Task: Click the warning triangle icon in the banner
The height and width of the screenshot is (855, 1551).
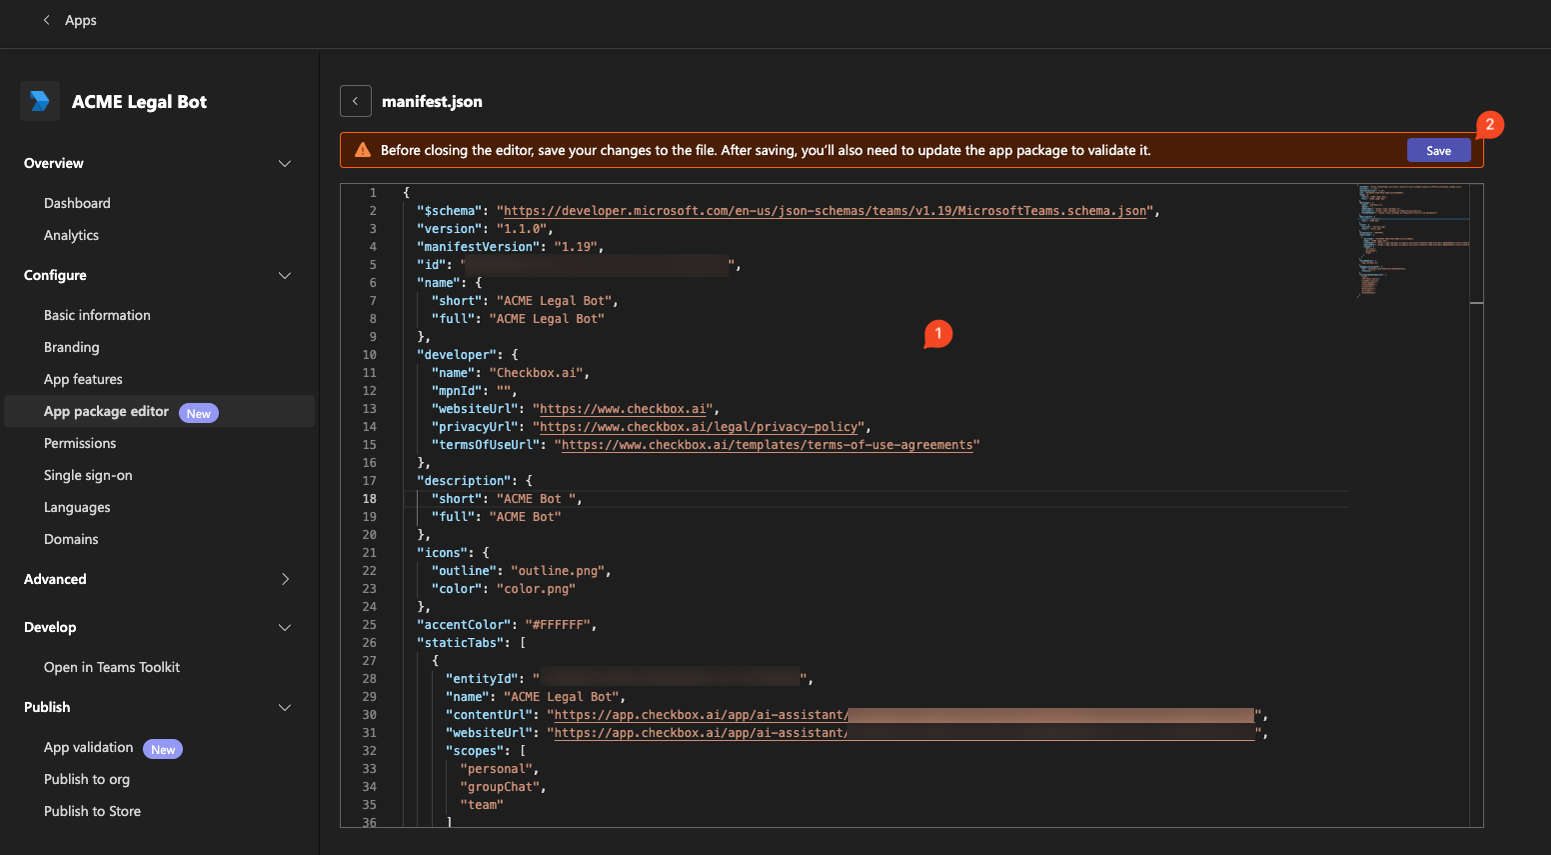Action: 363,150
